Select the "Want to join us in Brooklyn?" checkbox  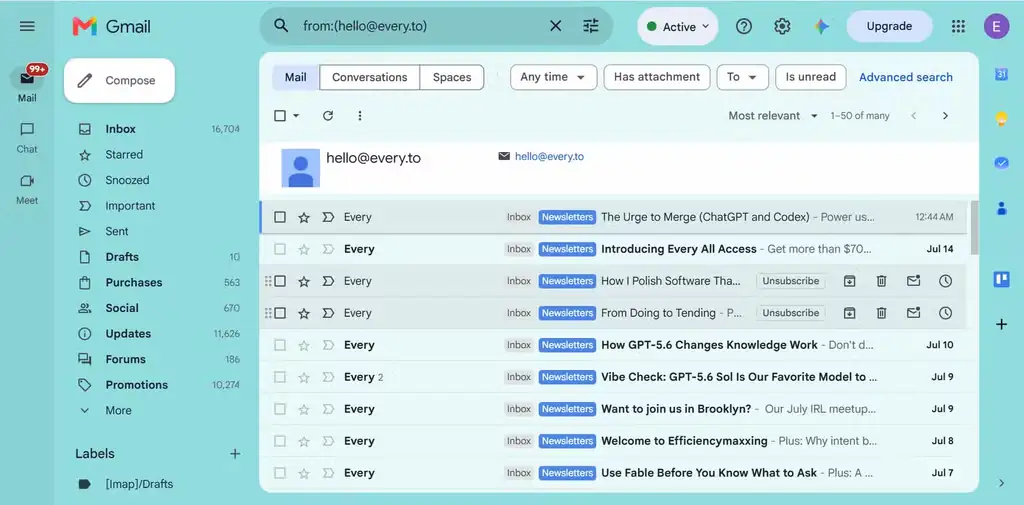click(280, 409)
